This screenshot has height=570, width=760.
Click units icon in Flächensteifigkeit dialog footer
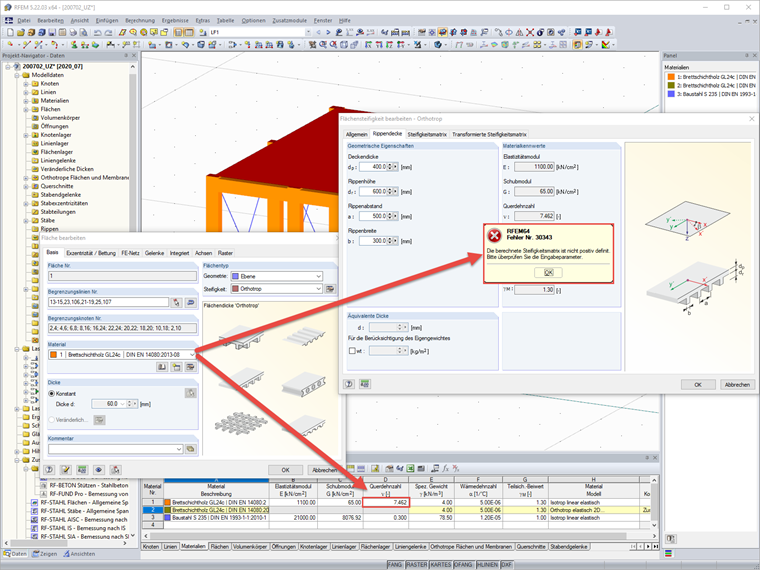(x=365, y=384)
